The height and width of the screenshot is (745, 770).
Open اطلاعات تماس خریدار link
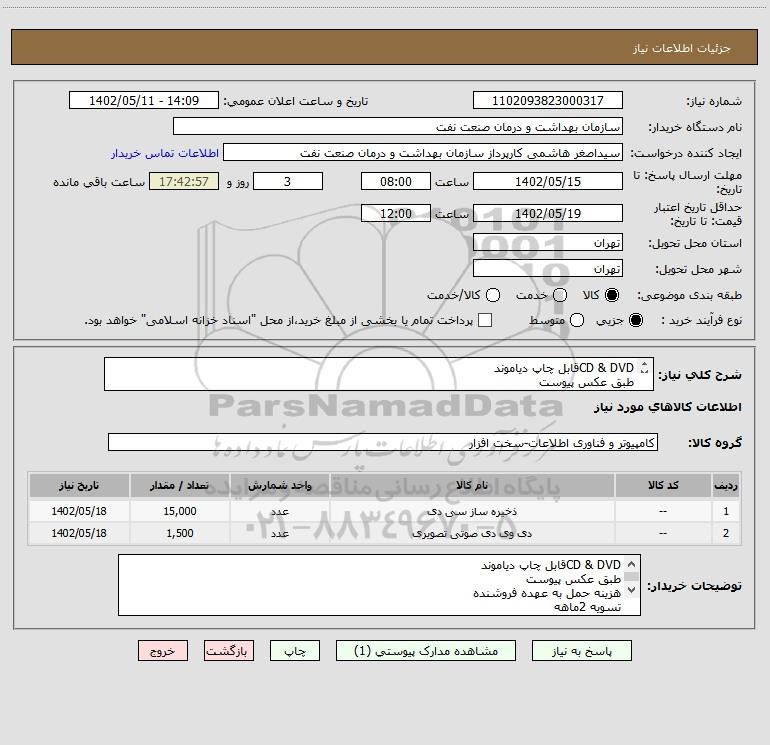(x=165, y=153)
